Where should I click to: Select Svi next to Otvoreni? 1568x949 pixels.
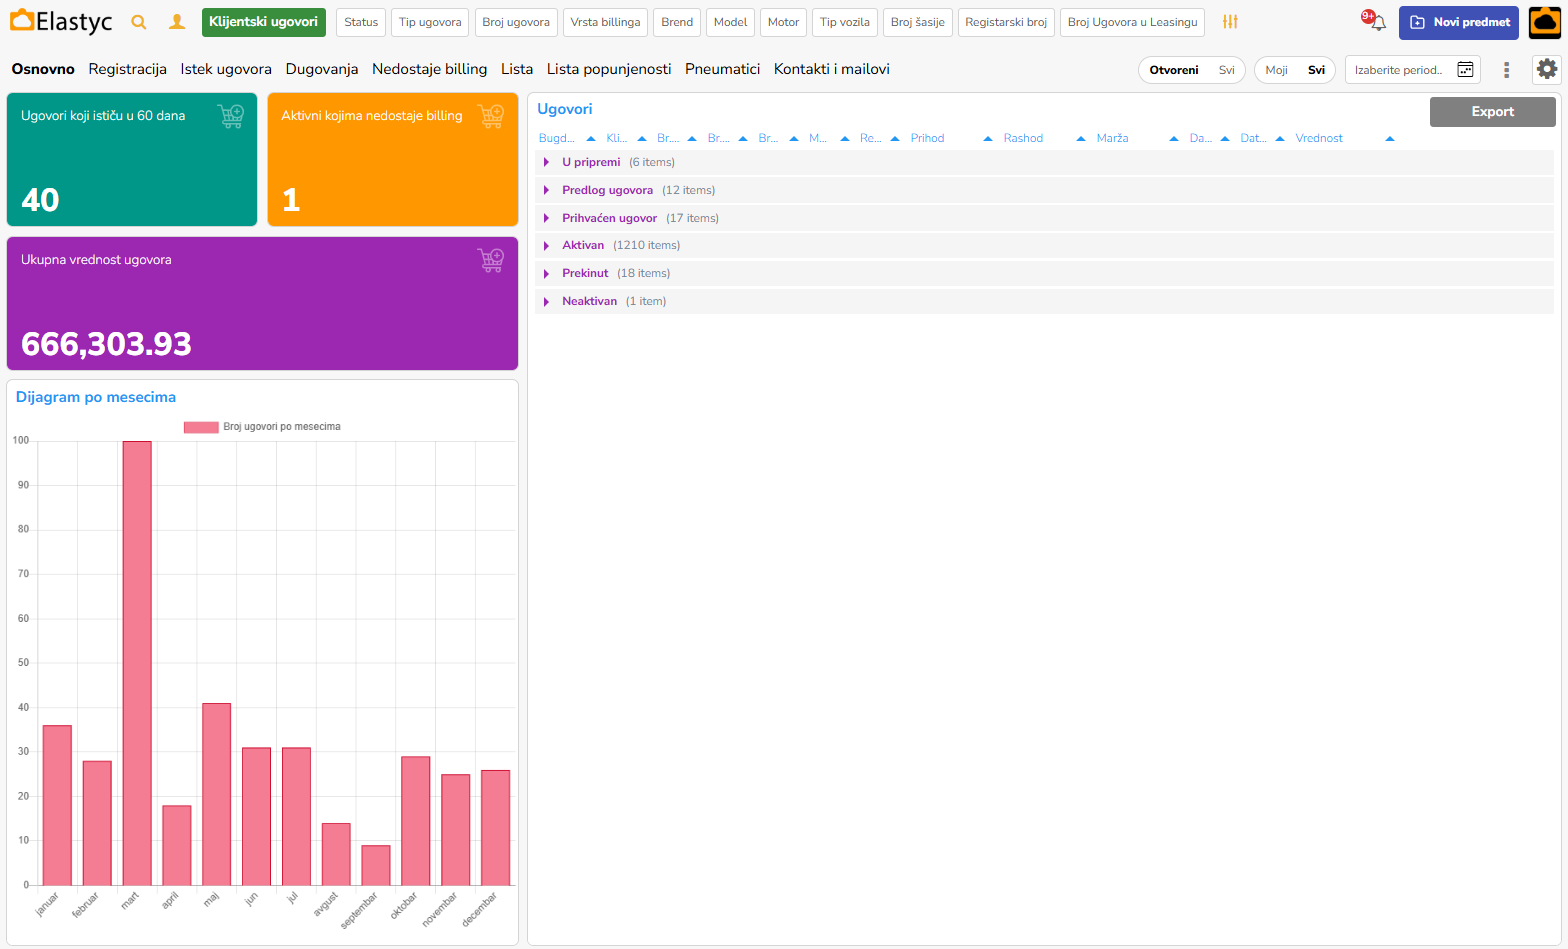[x=1226, y=70]
